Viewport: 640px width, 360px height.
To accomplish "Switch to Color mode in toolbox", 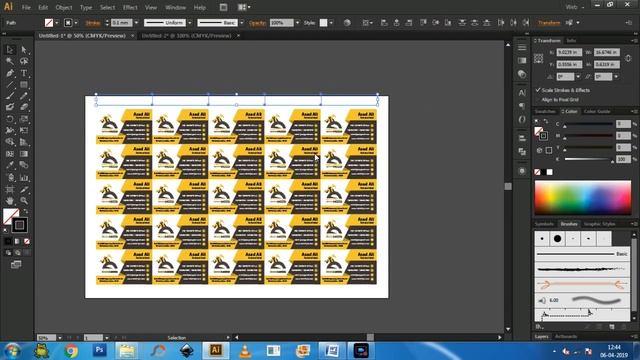I will click(8, 241).
